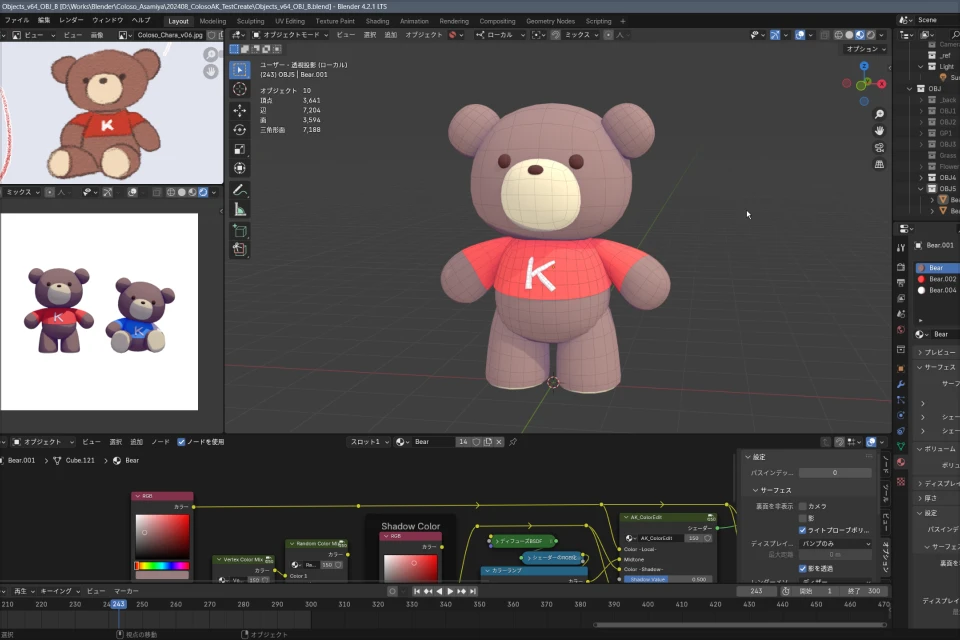This screenshot has width=960, height=640.
Task: Select the Transform tool
Action: pyautogui.click(x=239, y=168)
